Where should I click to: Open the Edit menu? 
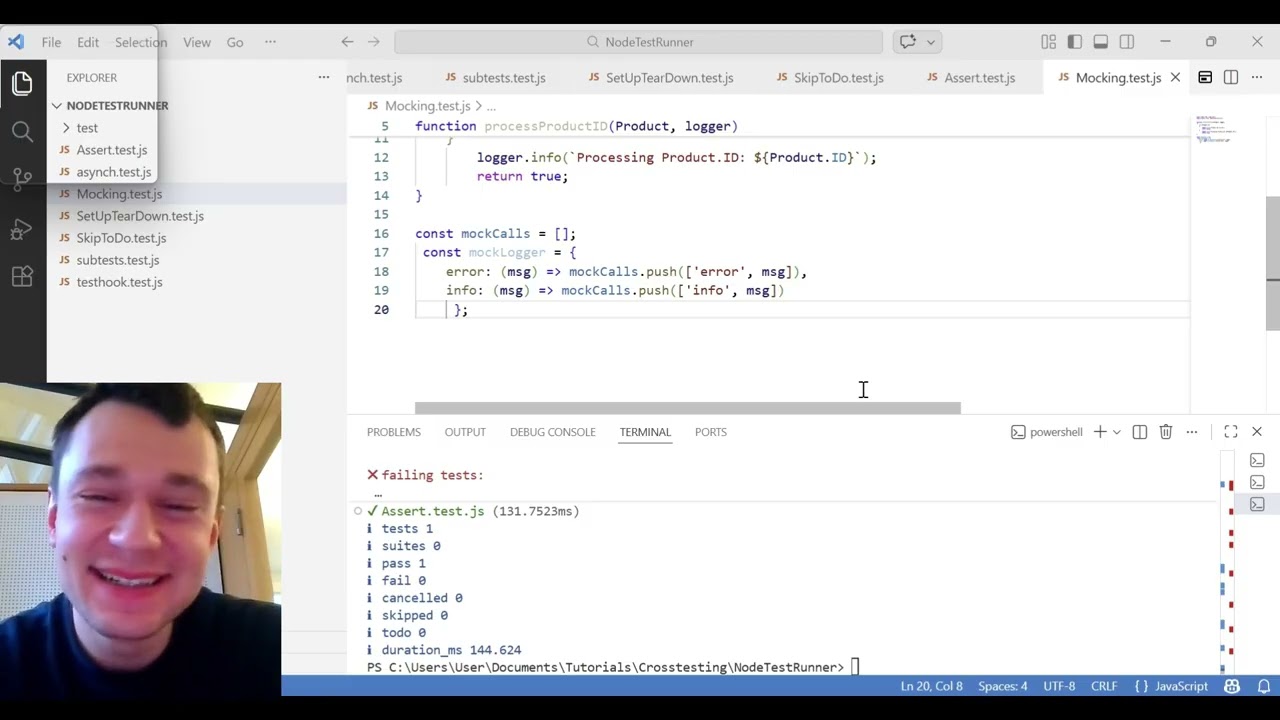click(88, 42)
